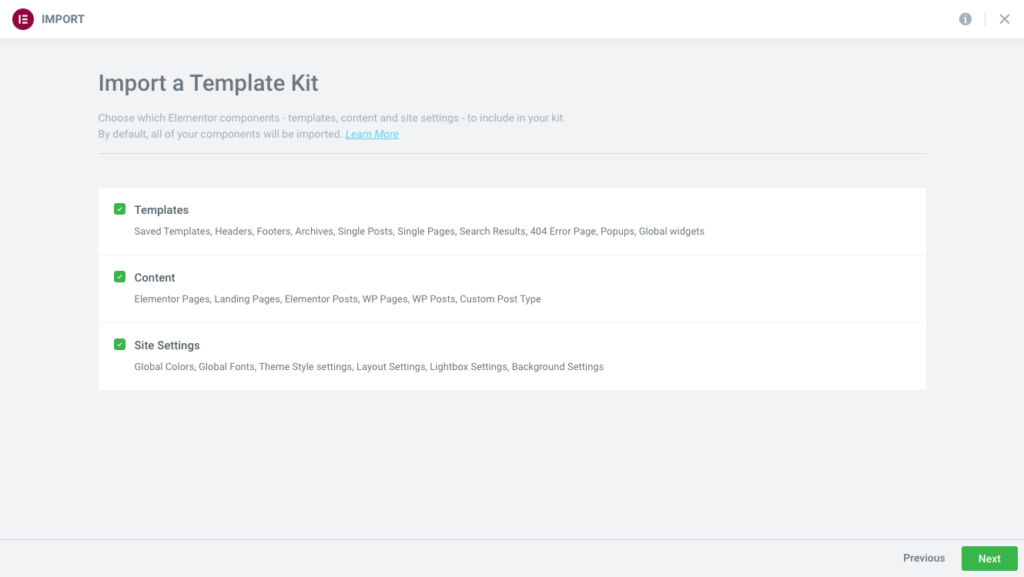The height and width of the screenshot is (577, 1024).
Task: Click the 'Import a Template Kit' heading
Action: pos(208,83)
